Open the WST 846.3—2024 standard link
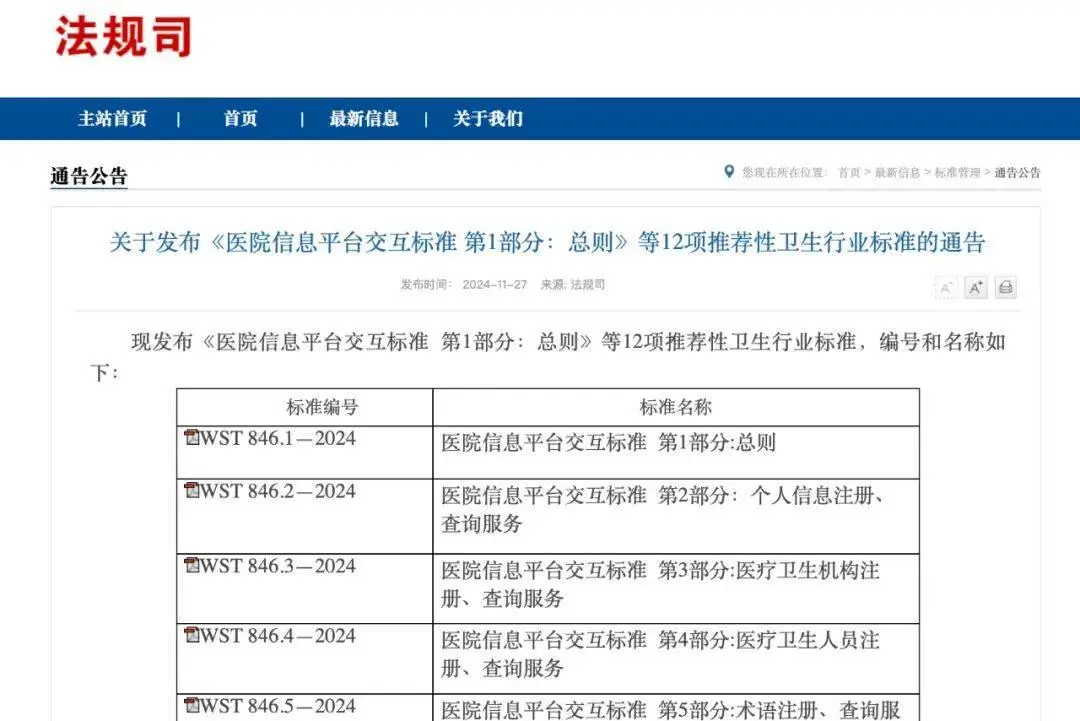The width and height of the screenshot is (1080, 721). 278,566
